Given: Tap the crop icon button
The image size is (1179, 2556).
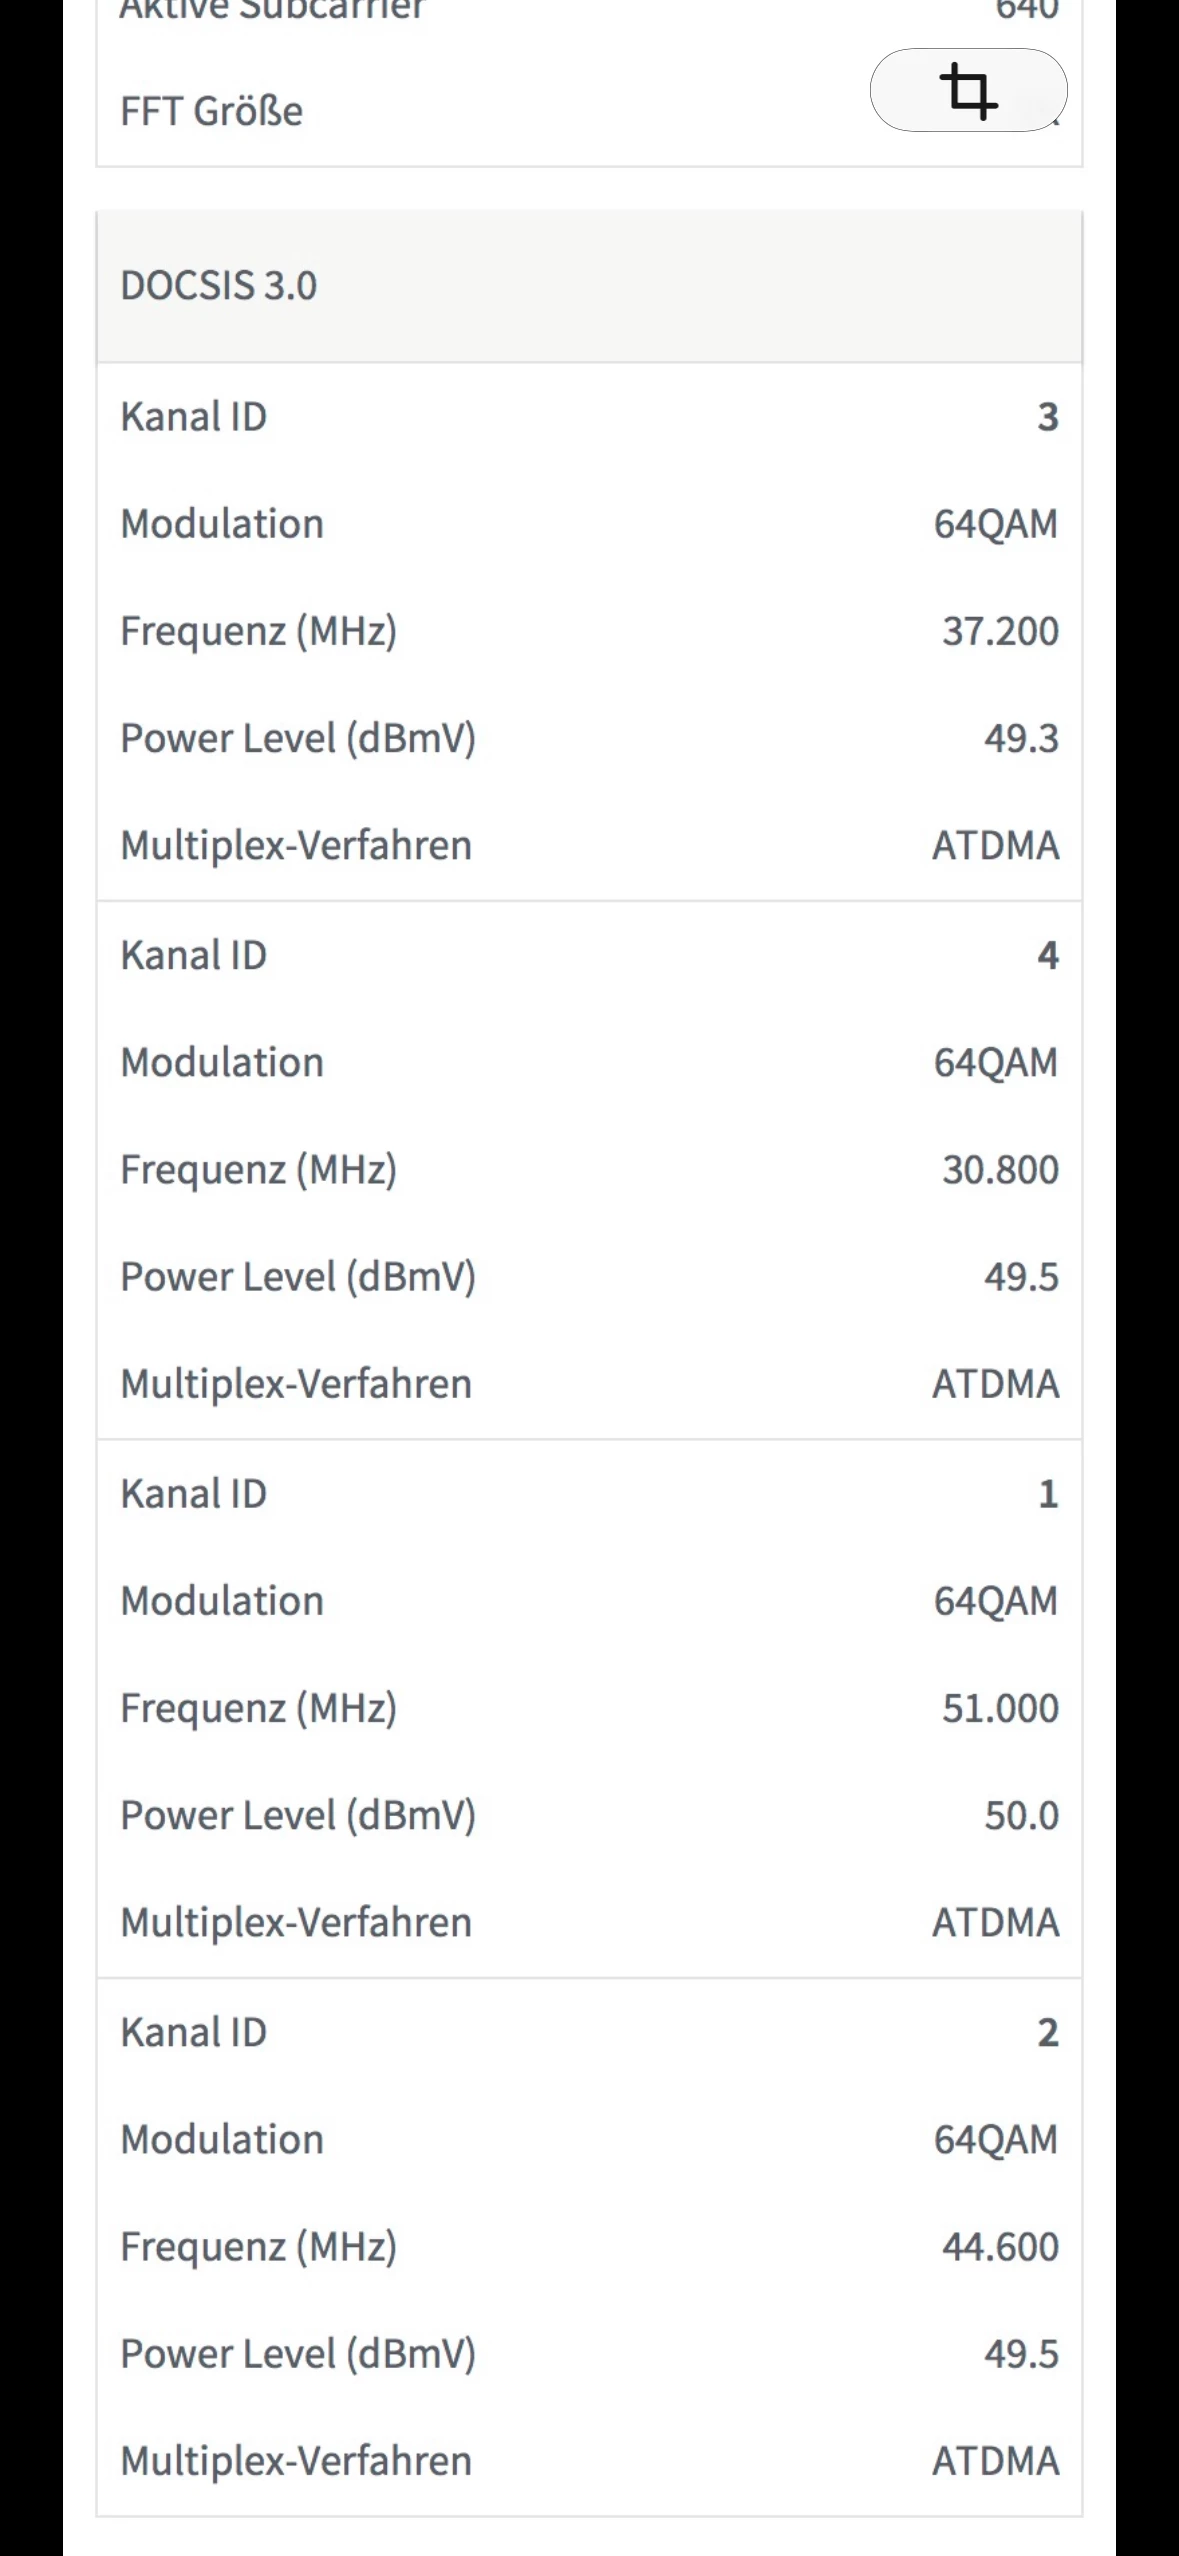Looking at the screenshot, I should click(x=968, y=90).
